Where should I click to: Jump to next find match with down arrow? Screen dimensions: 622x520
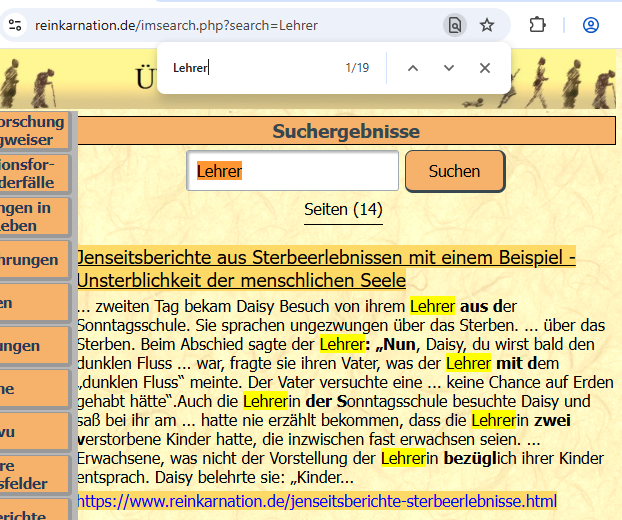click(449, 68)
